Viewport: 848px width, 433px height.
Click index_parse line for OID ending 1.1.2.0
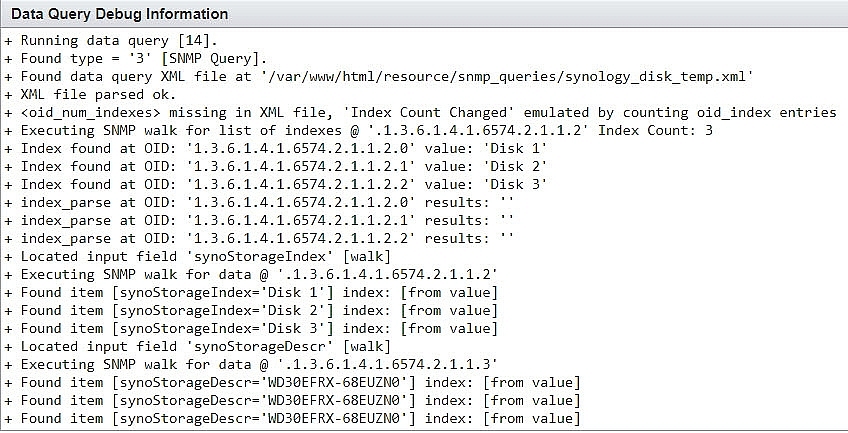click(x=259, y=202)
